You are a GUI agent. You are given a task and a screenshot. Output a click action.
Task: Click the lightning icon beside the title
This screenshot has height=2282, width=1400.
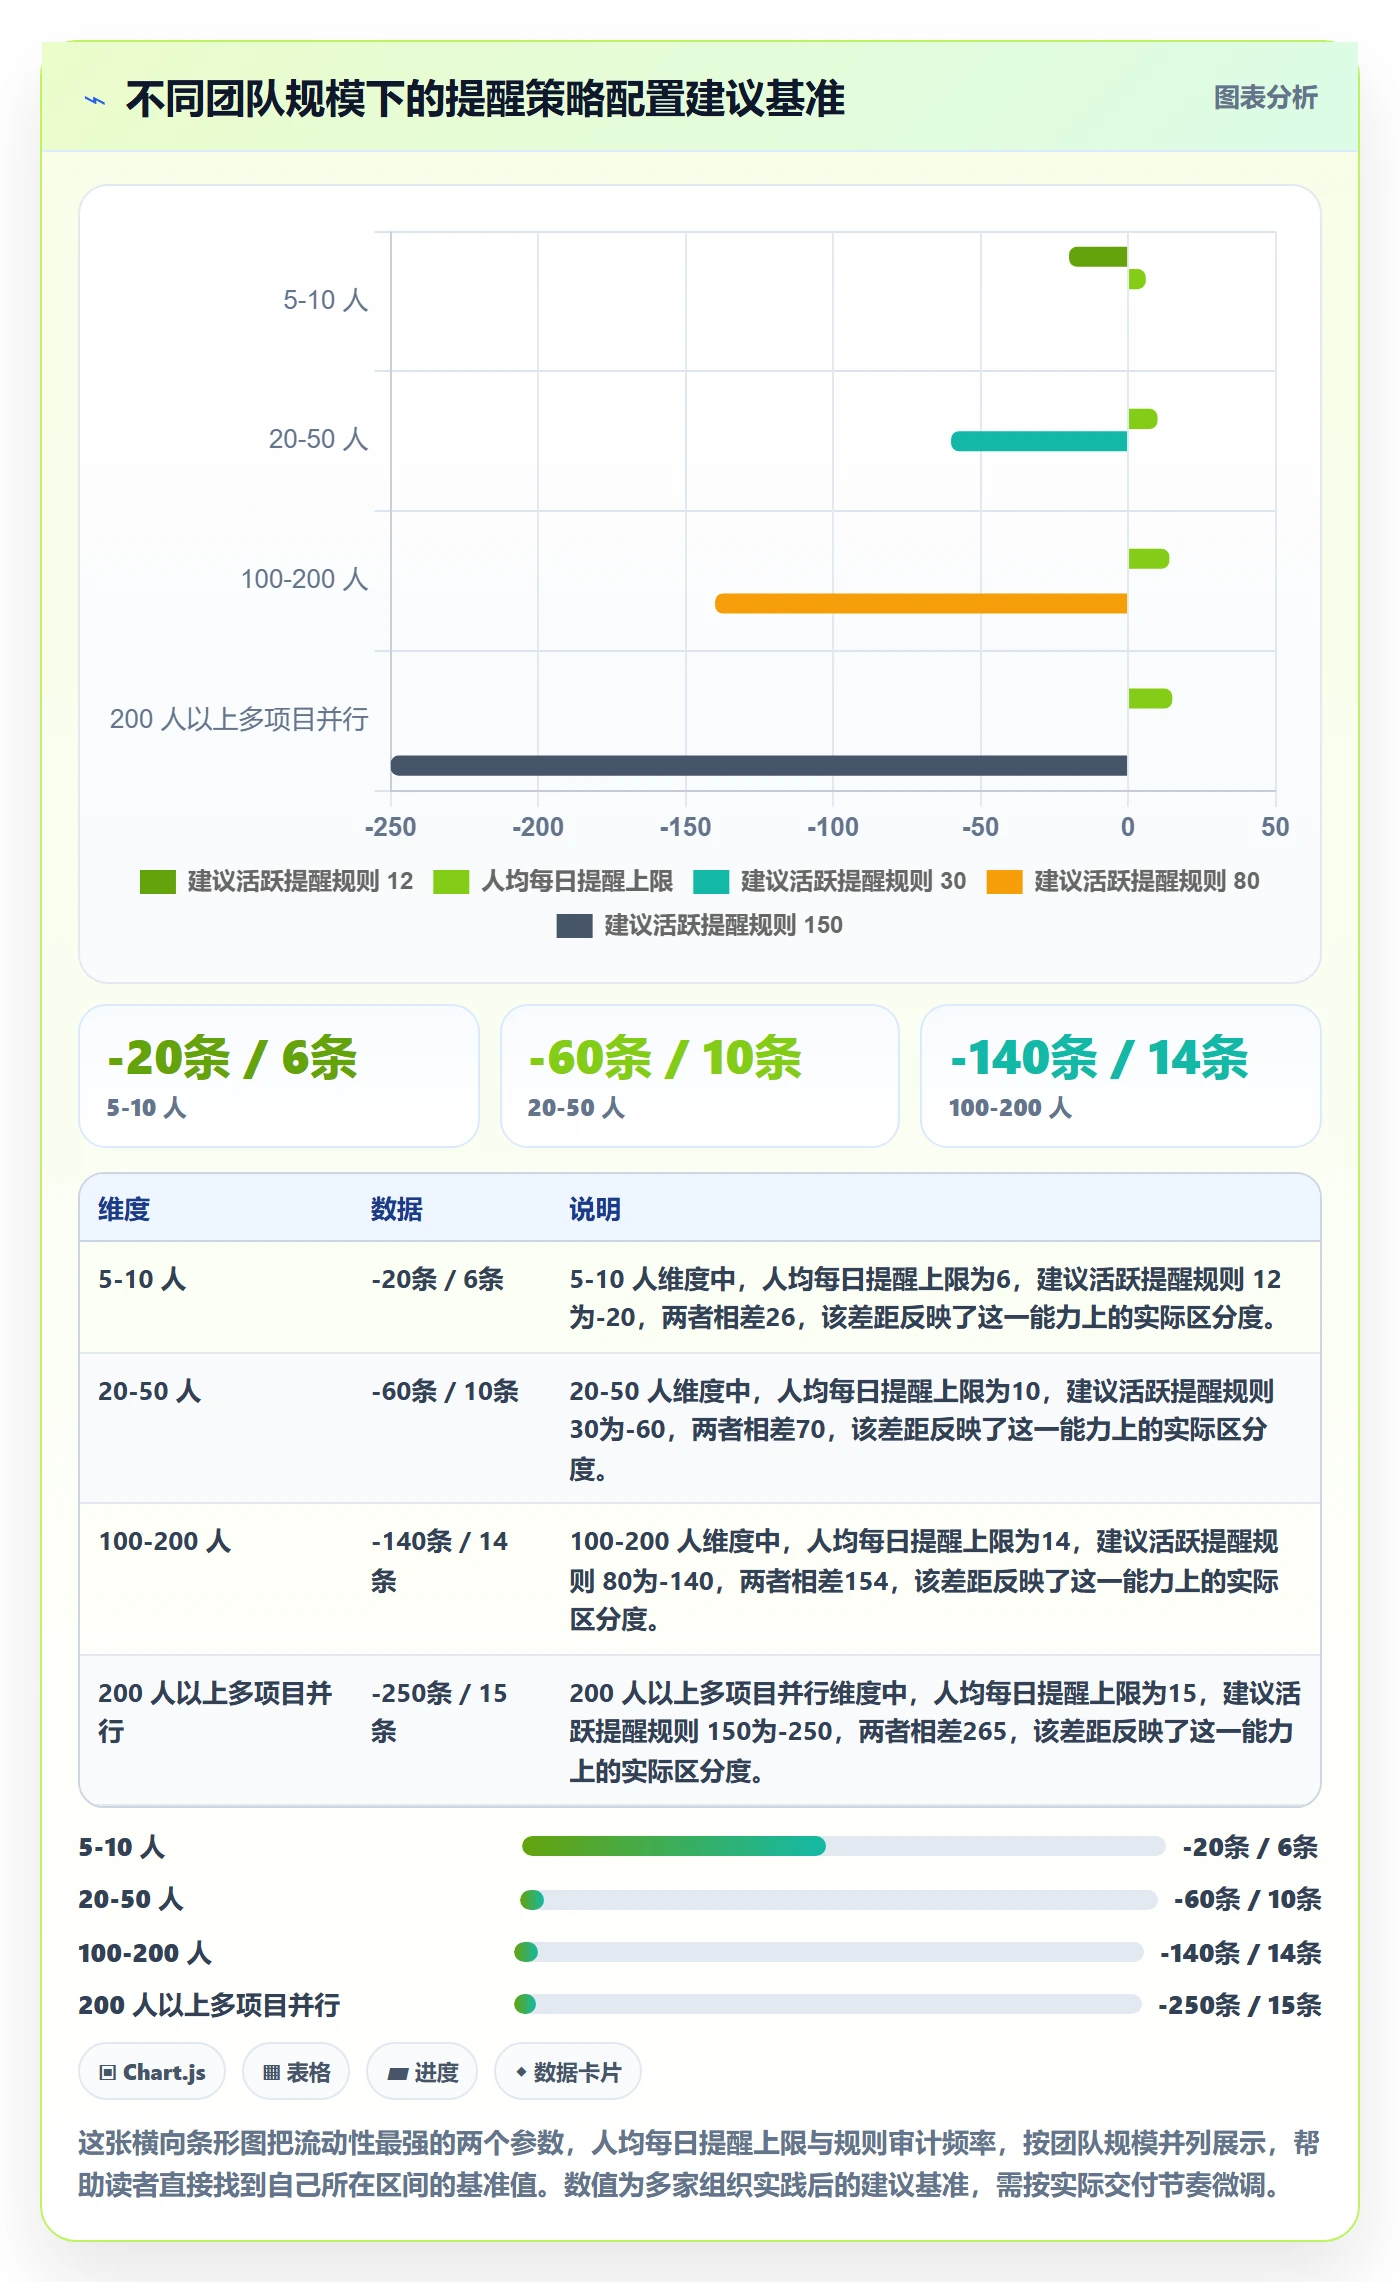(x=96, y=100)
